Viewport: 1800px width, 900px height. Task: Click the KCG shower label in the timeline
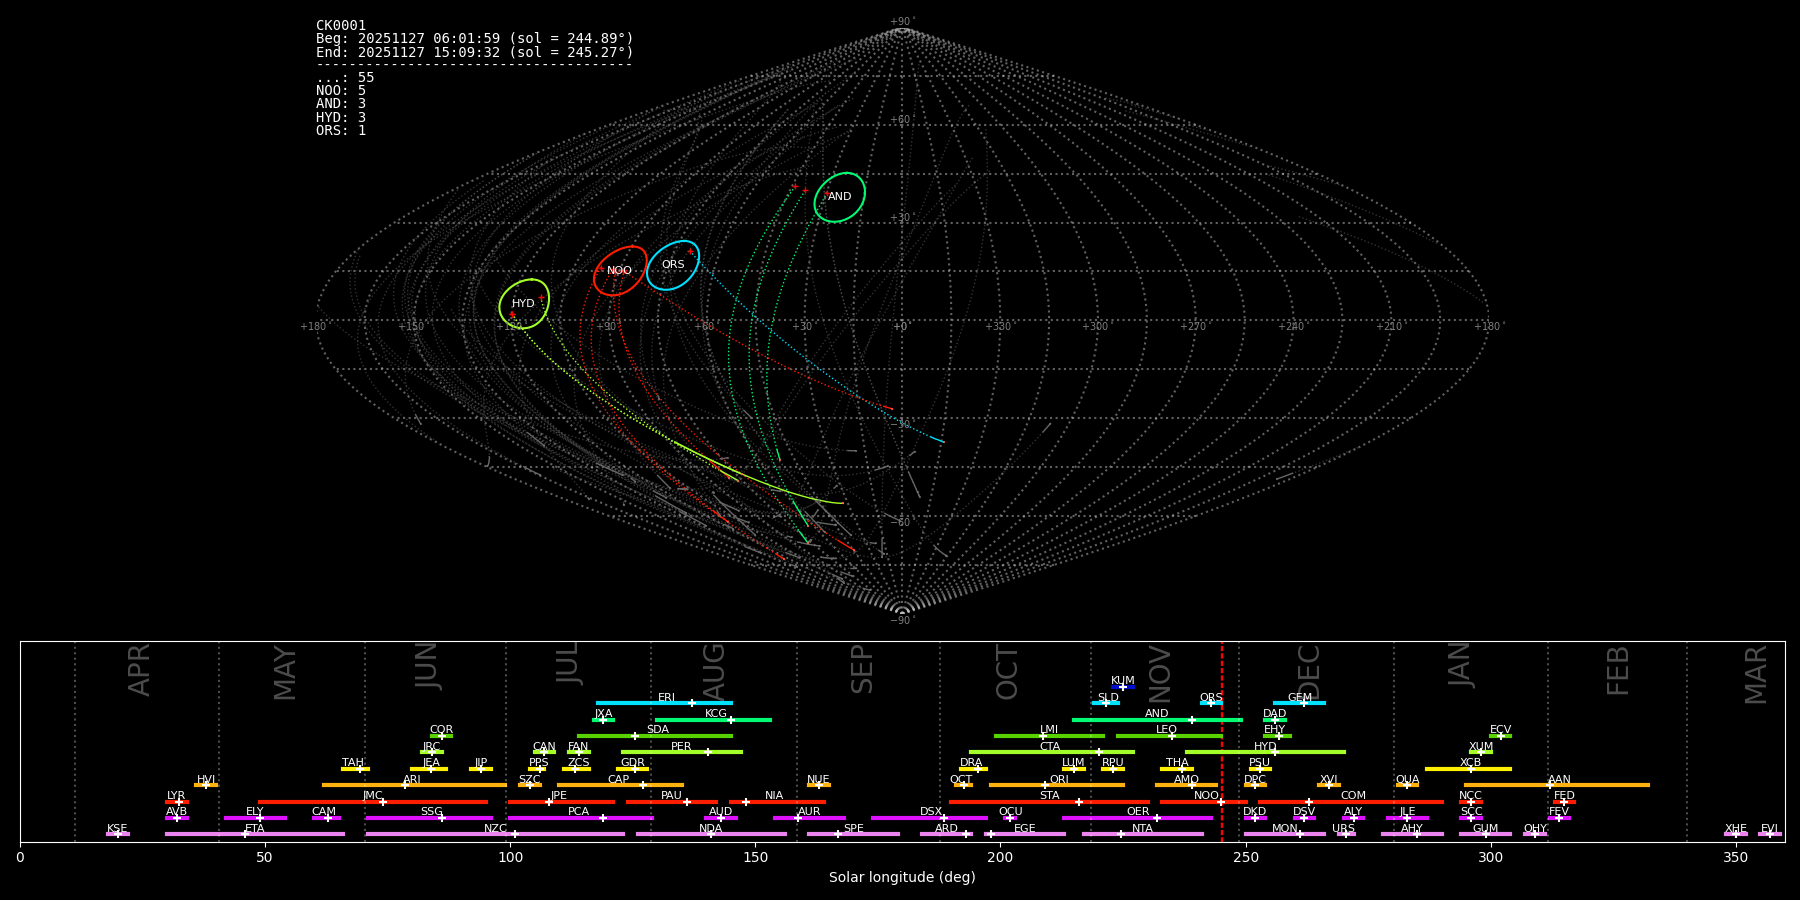[716, 714]
